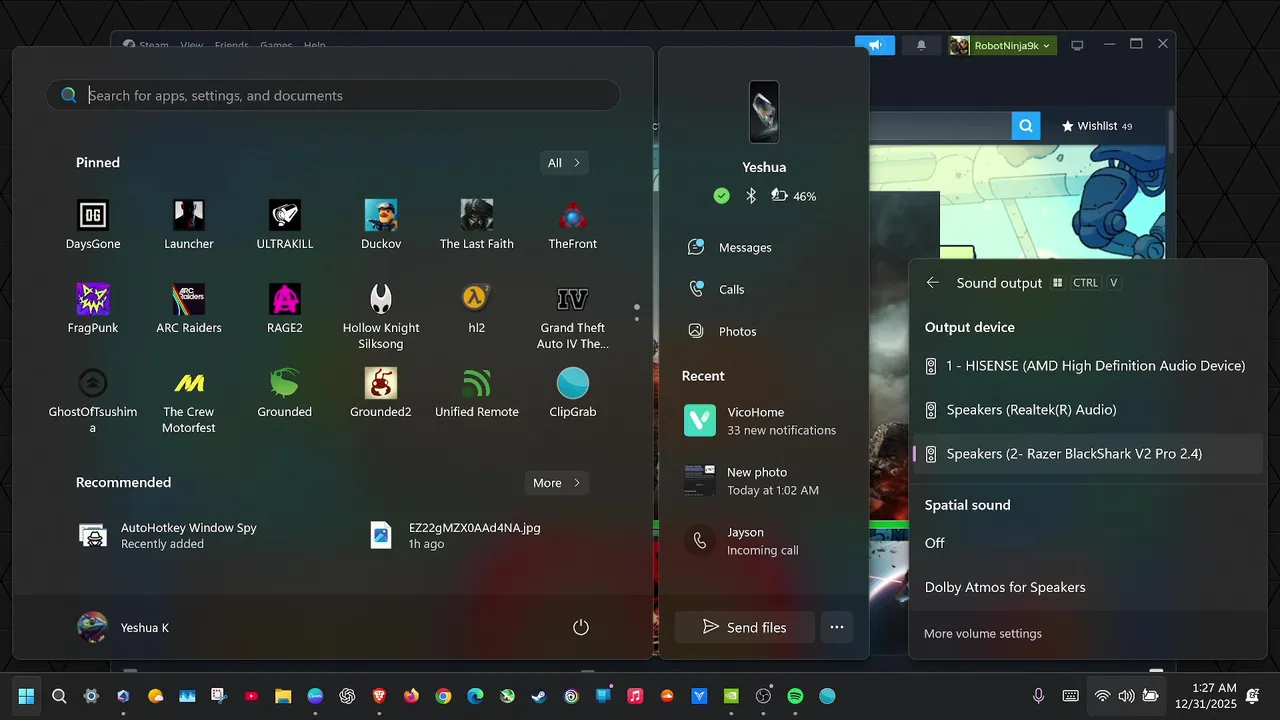Open RobotNinja9k account dropdown in Steam

[1002, 45]
